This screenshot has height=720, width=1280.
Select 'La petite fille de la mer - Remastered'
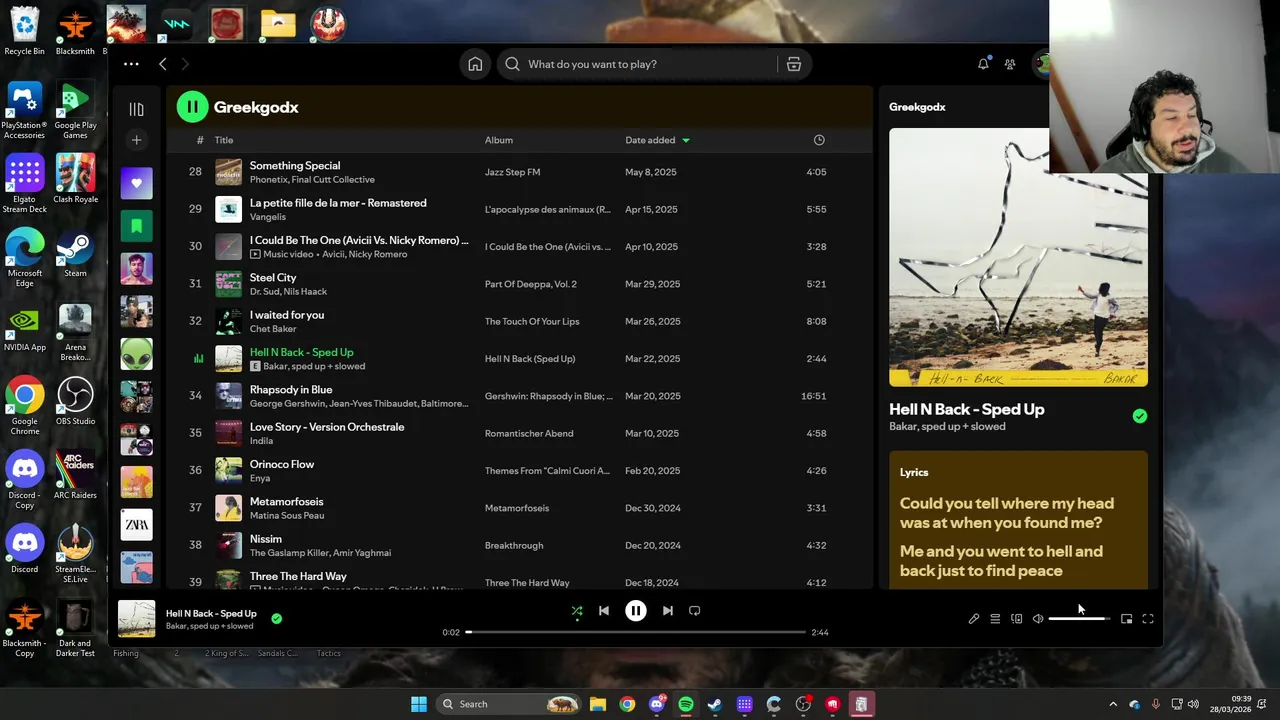(338, 203)
